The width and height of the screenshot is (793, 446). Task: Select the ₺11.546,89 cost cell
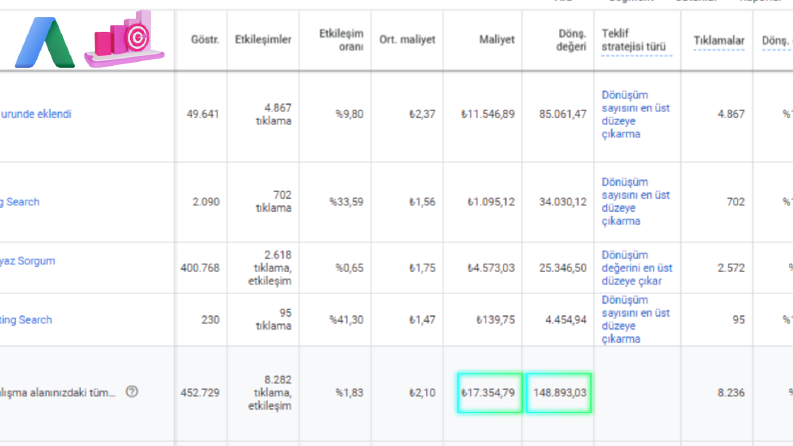(488, 114)
